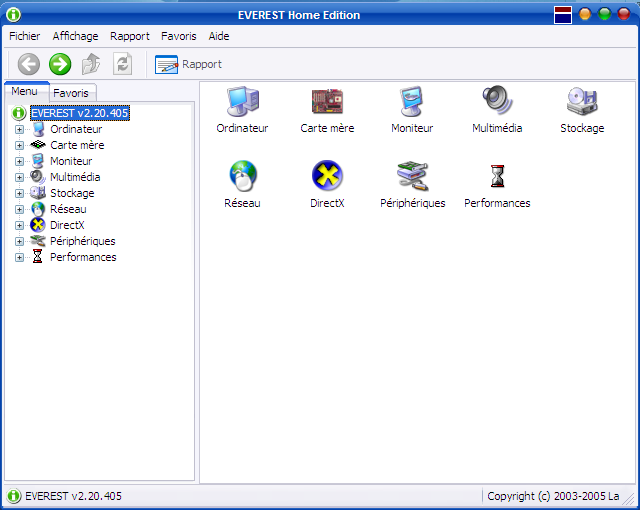Click the EVEREST info icon in the tree root
640x510 pixels.
click(19, 113)
